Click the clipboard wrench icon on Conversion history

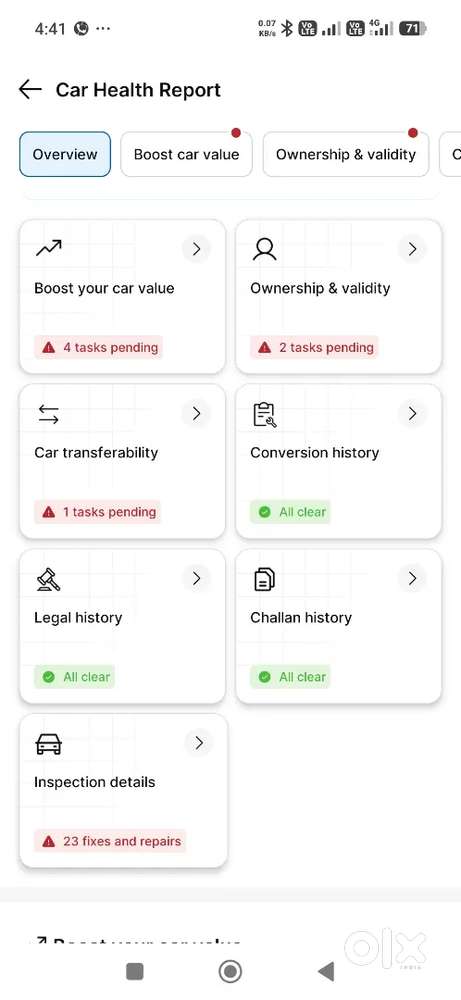(x=265, y=415)
